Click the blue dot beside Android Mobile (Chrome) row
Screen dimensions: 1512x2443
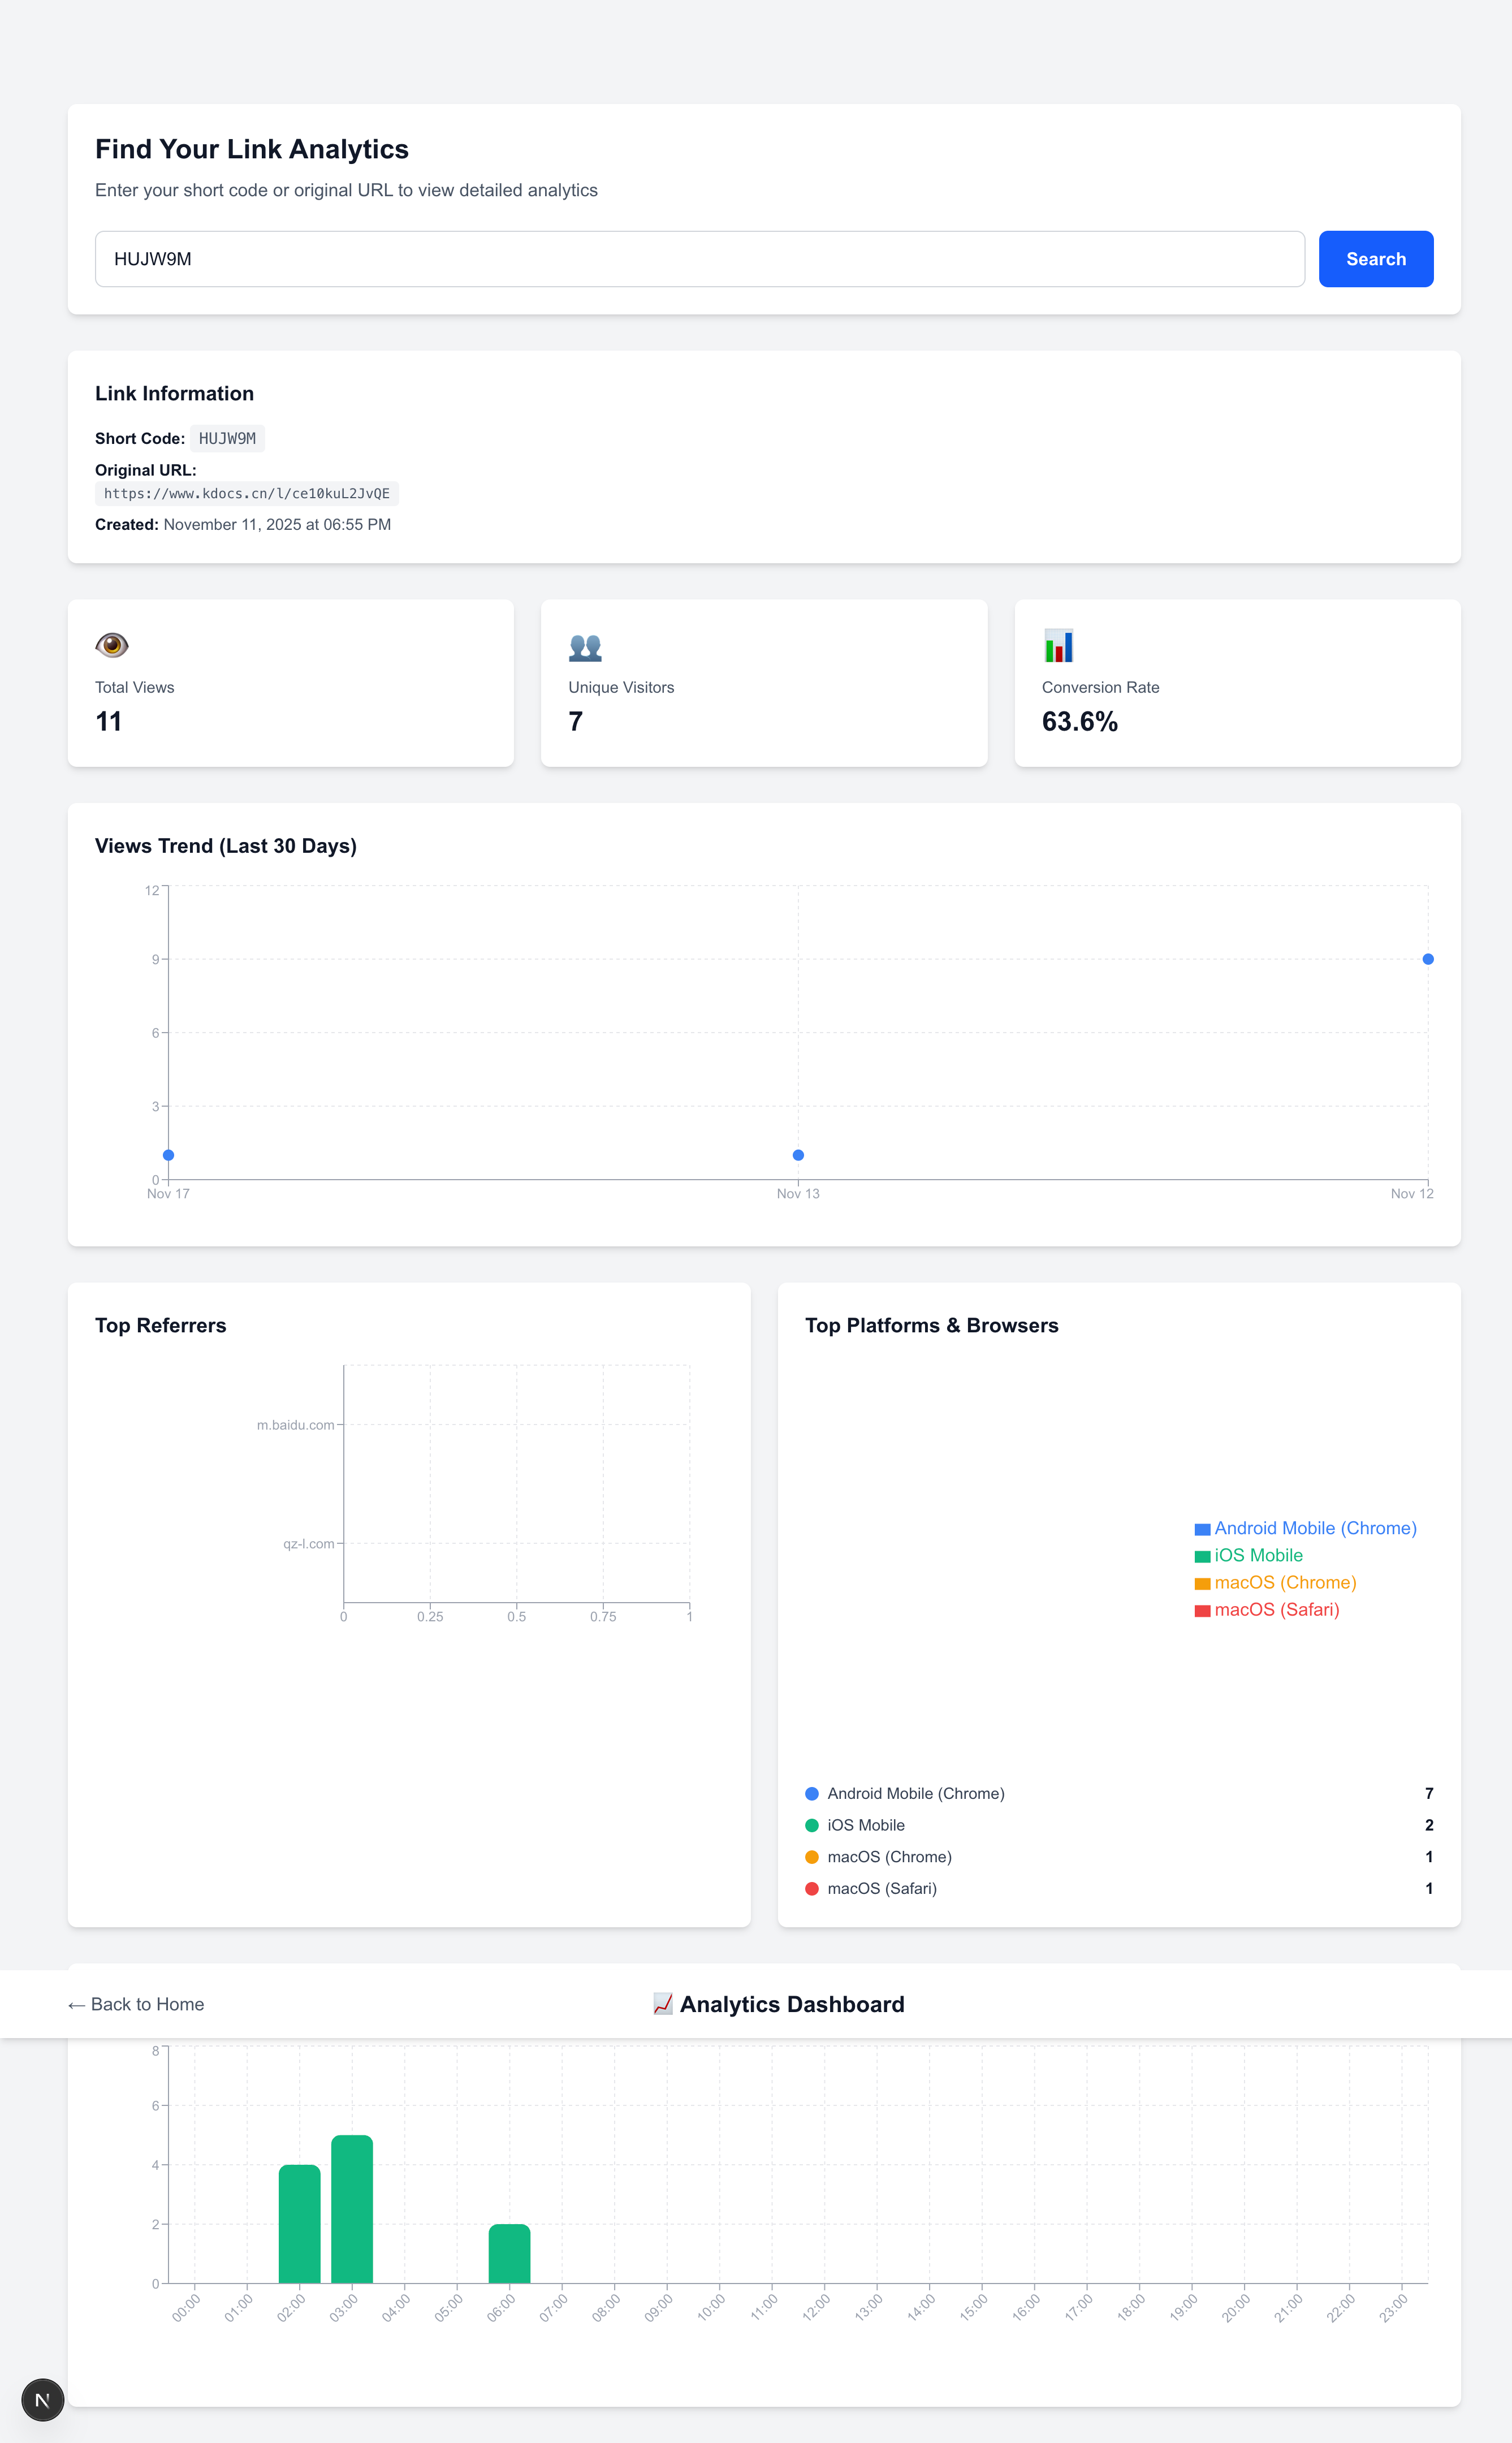pos(811,1793)
